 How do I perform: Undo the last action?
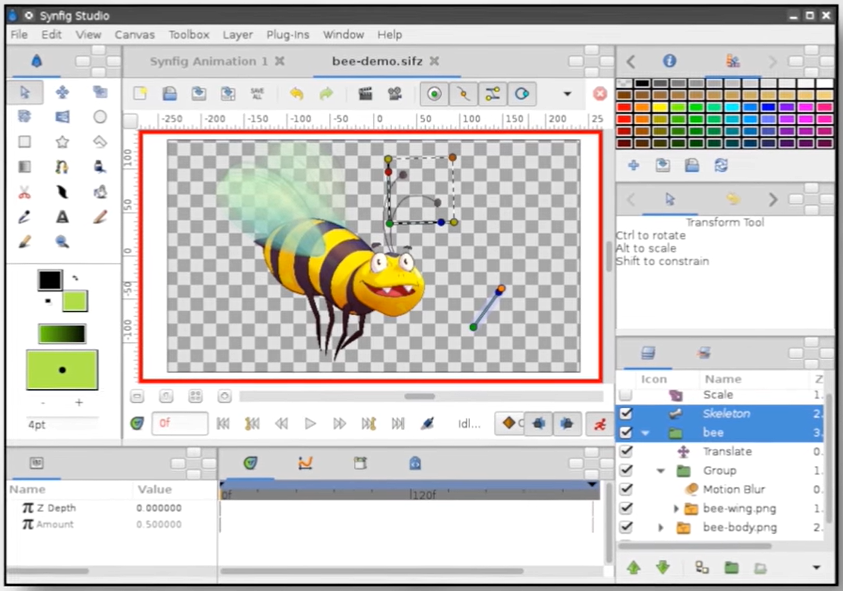(x=296, y=94)
